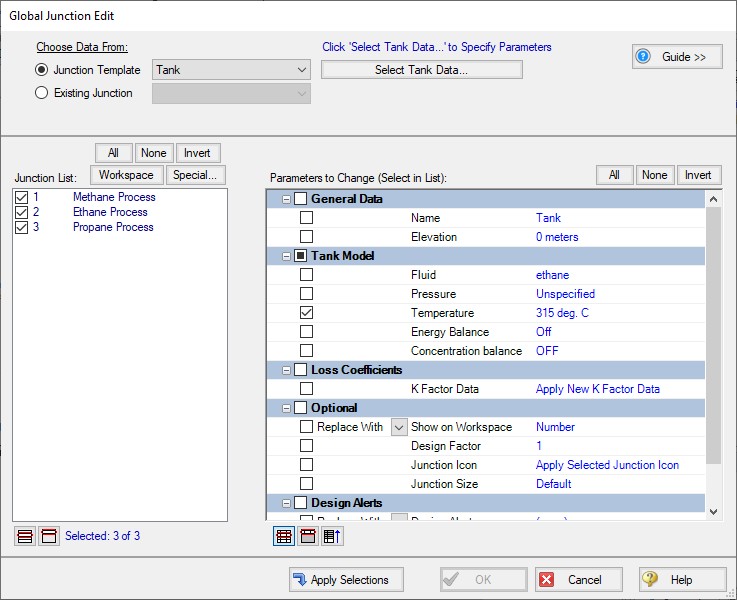Select the Existing Junction radio button
This screenshot has height=600, width=737.
click(x=42, y=93)
